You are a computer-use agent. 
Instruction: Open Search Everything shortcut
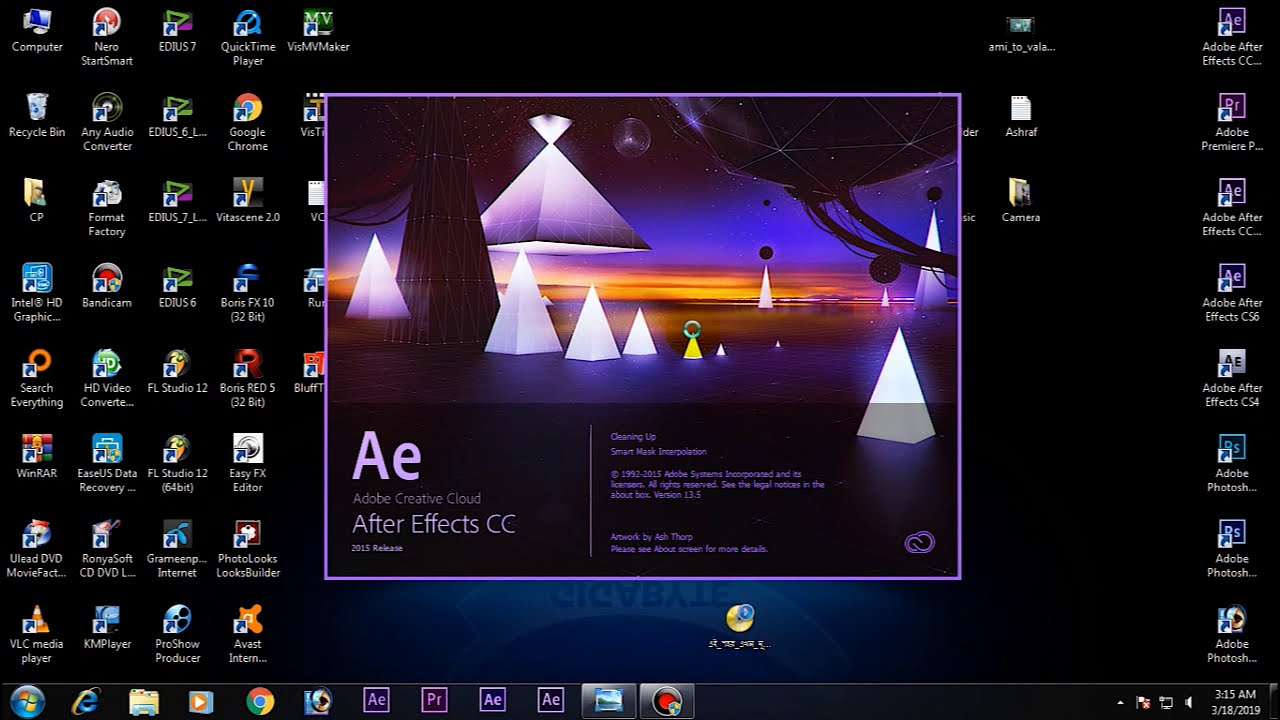37,379
